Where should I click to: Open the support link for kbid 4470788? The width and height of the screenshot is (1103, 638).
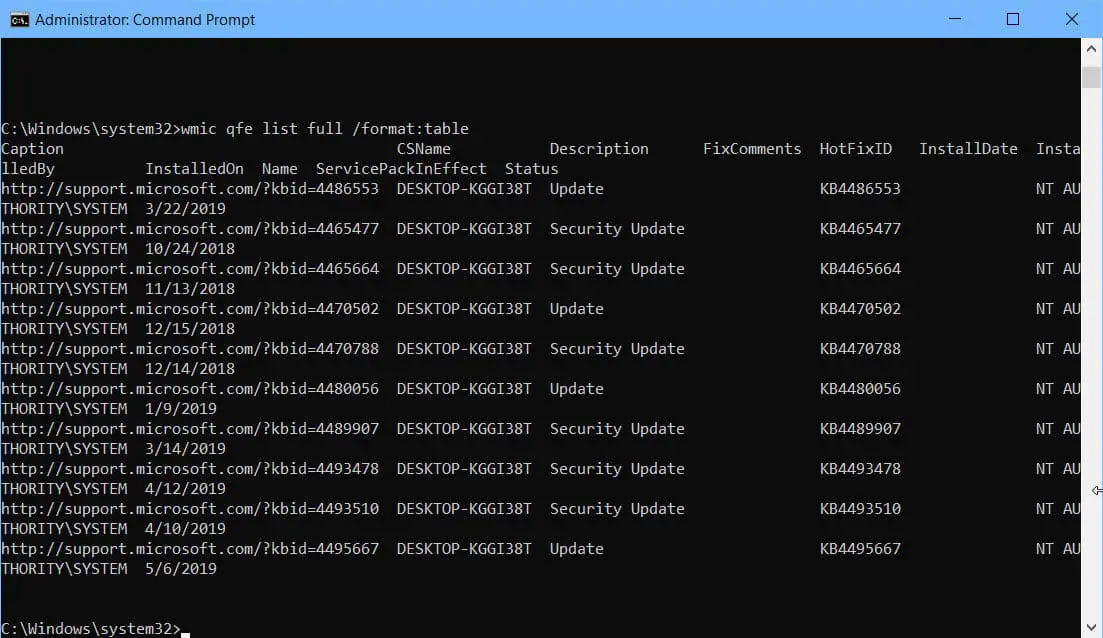(190, 348)
